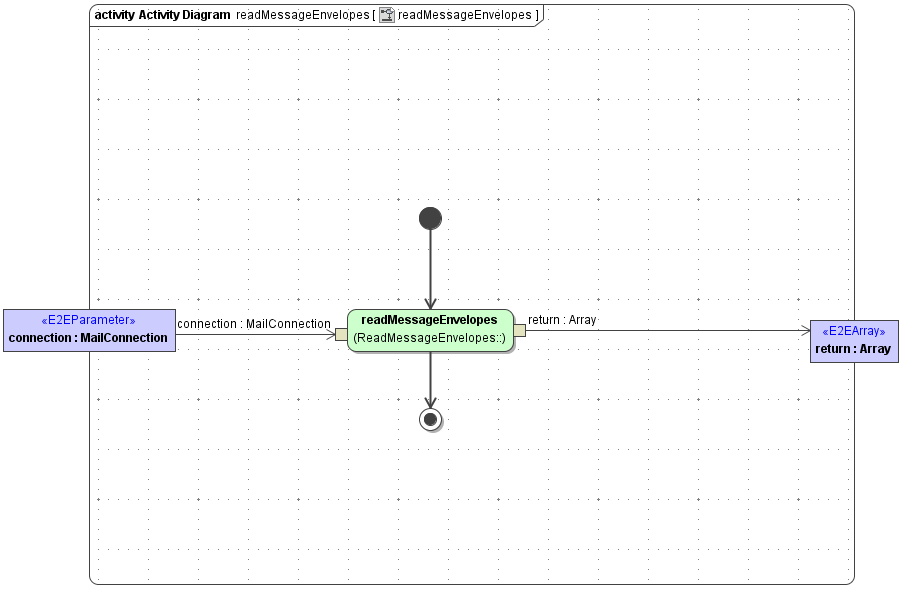Select the arrow from initial node to action
906x590 pixels.
(x=430, y=265)
